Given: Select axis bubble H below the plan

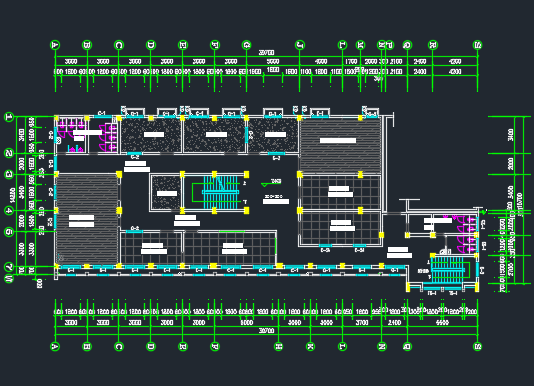Looking at the screenshot, I should [x=279, y=346].
